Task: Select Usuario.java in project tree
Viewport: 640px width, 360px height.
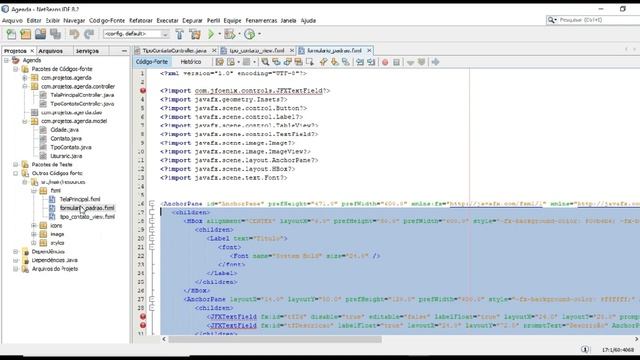Action: pos(66,156)
